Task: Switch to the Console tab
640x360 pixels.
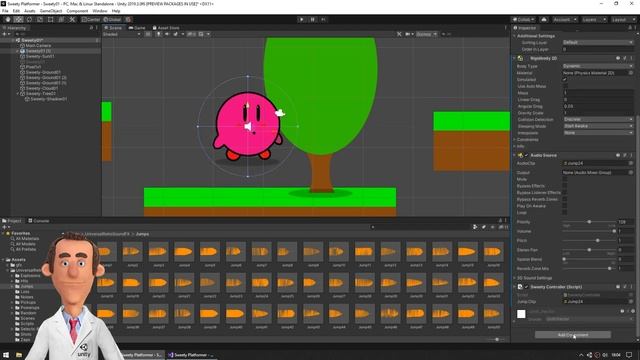Action: click(x=38, y=221)
